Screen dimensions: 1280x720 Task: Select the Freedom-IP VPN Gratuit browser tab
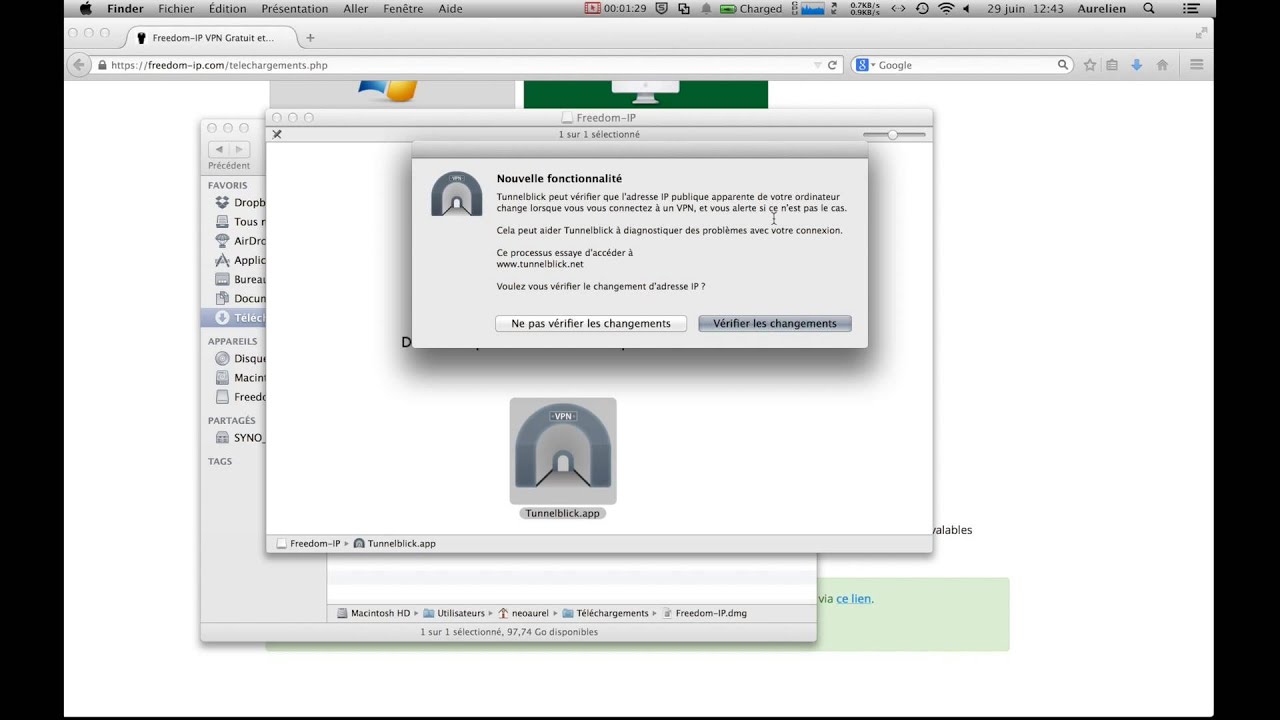[212, 38]
